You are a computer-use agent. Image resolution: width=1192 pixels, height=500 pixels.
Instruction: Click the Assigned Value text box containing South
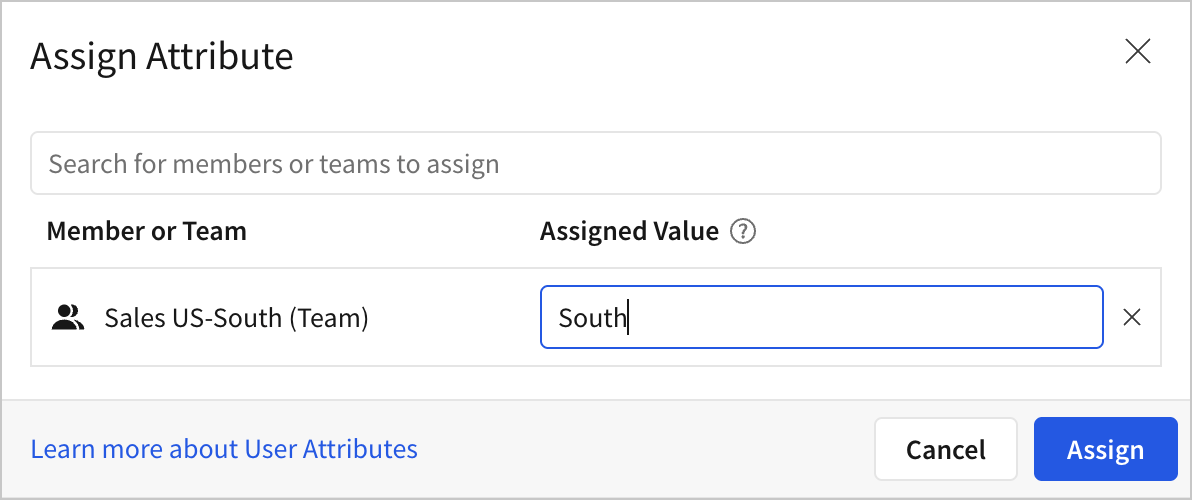[820, 318]
